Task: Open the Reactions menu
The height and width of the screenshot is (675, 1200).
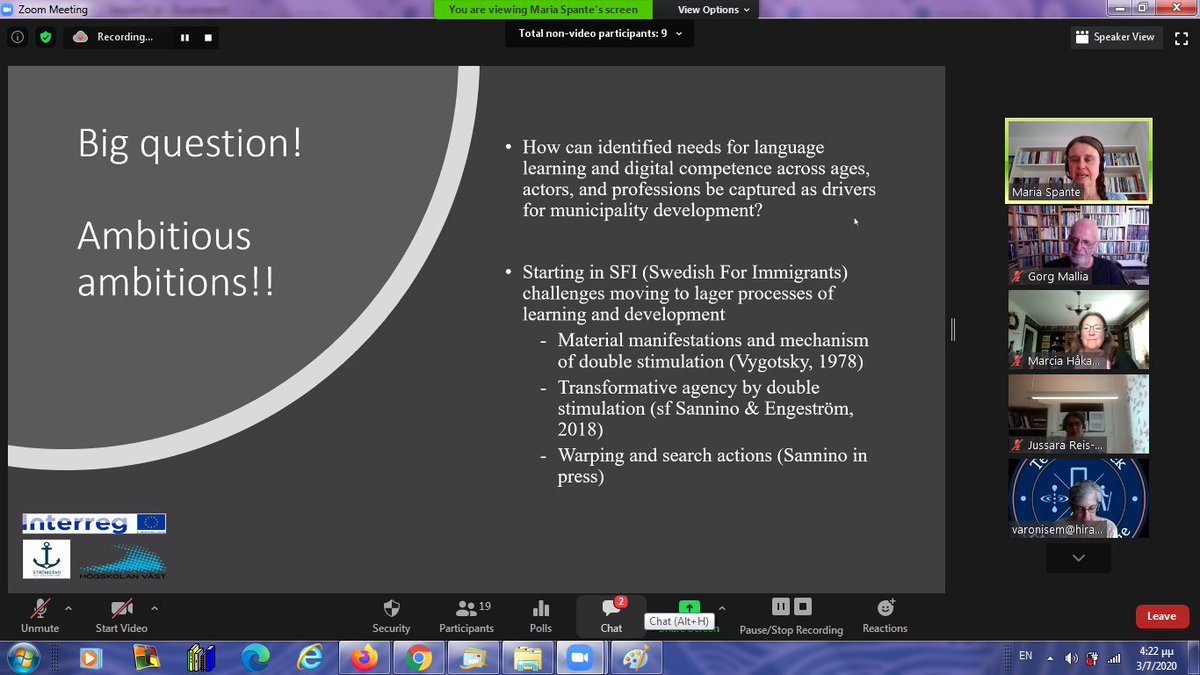Action: coord(885,615)
